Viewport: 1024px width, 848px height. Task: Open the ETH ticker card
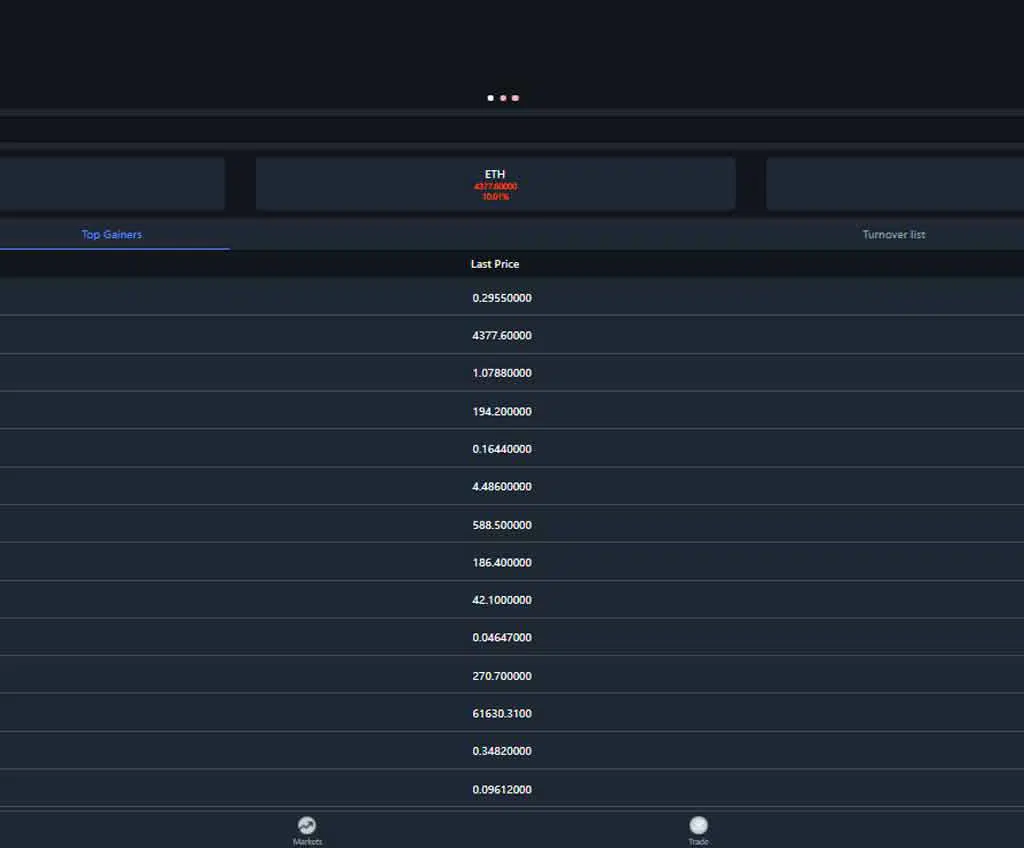496,184
